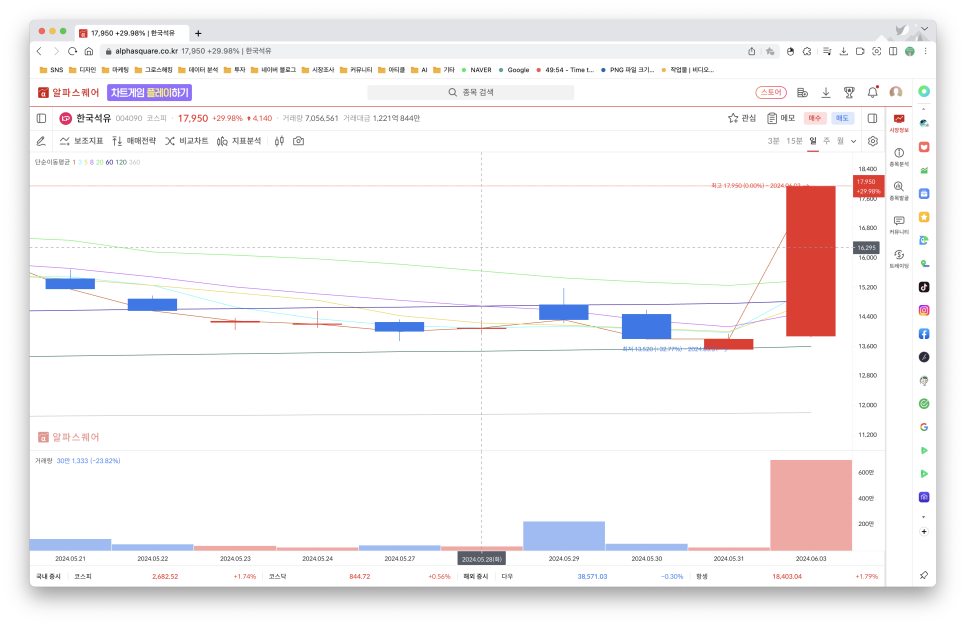Click the 종목 검색 search field
966x626 pixels.
coord(470,92)
